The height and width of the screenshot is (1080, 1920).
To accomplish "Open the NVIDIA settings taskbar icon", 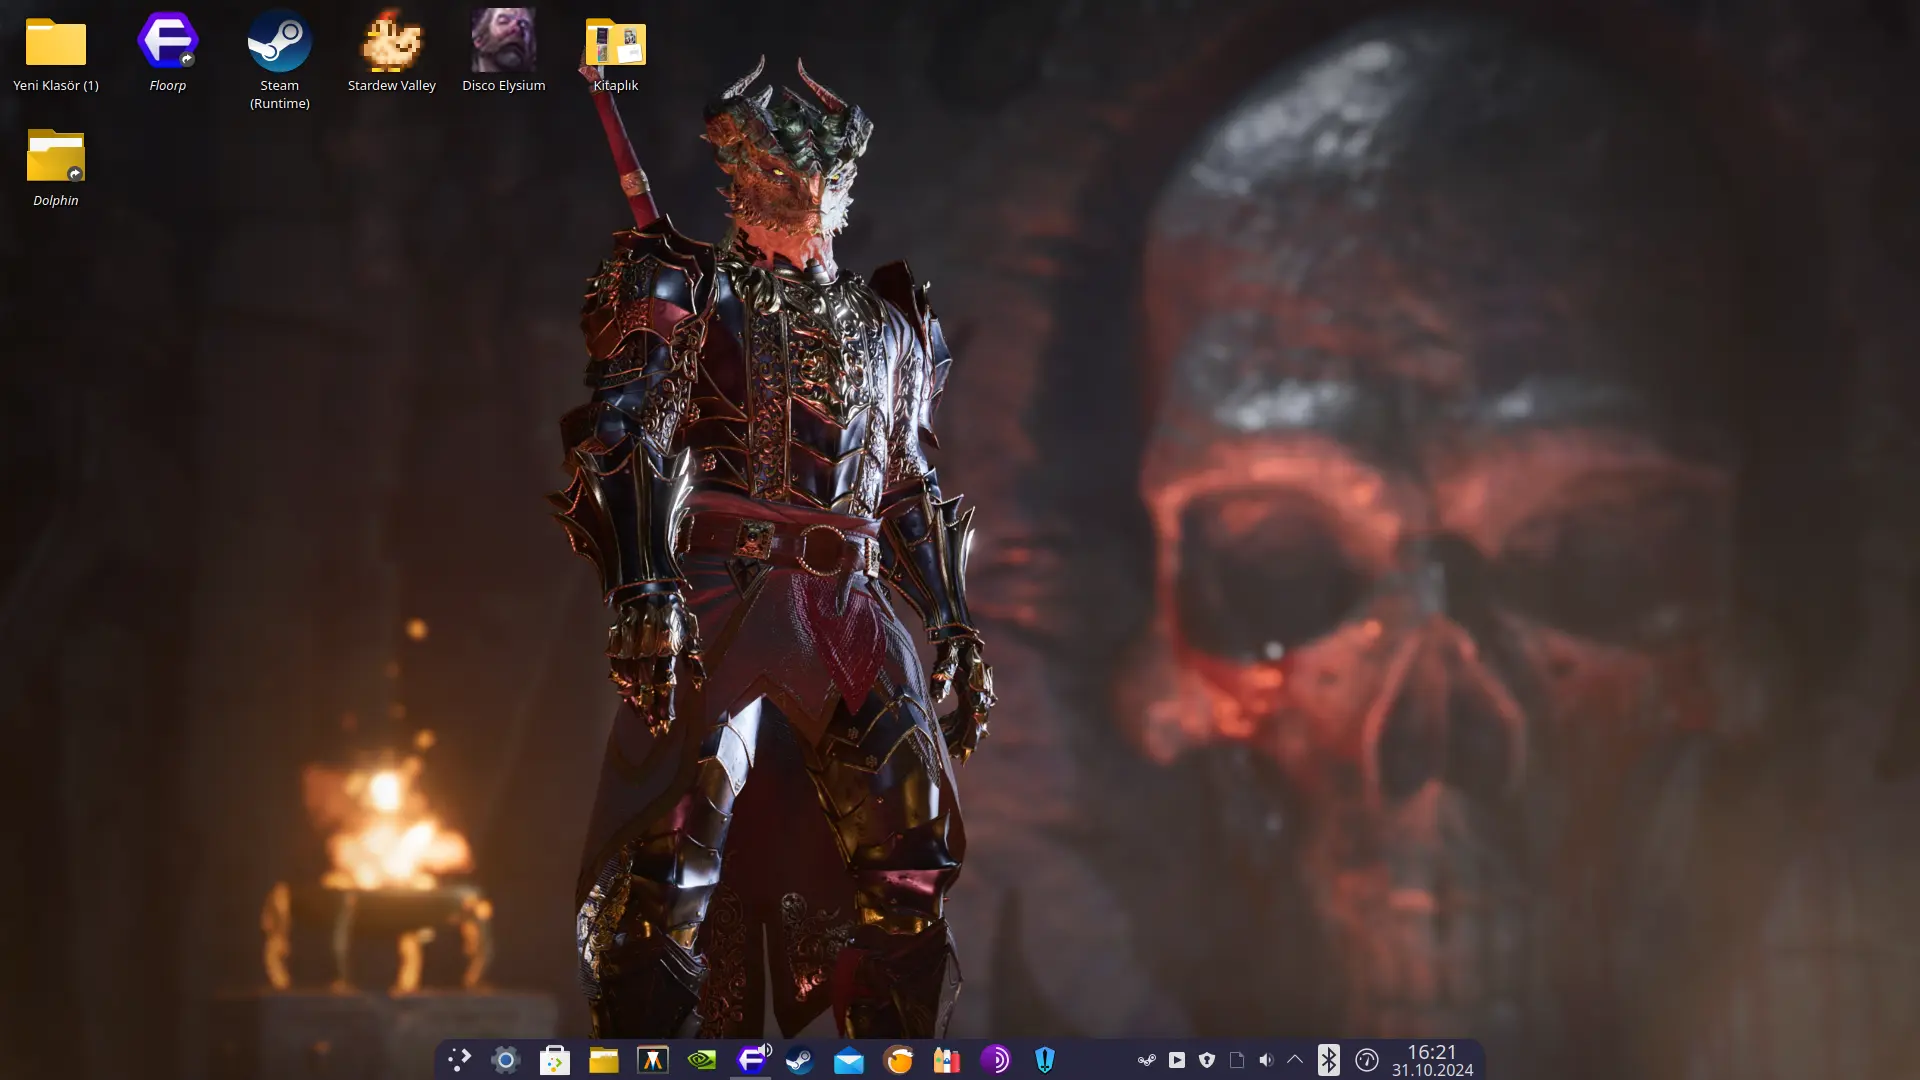I will (702, 1060).
